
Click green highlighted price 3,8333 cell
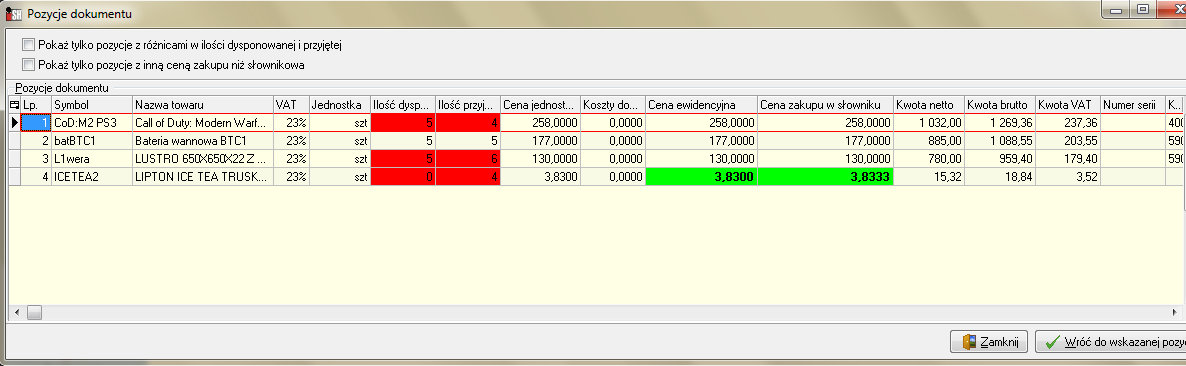click(825, 176)
